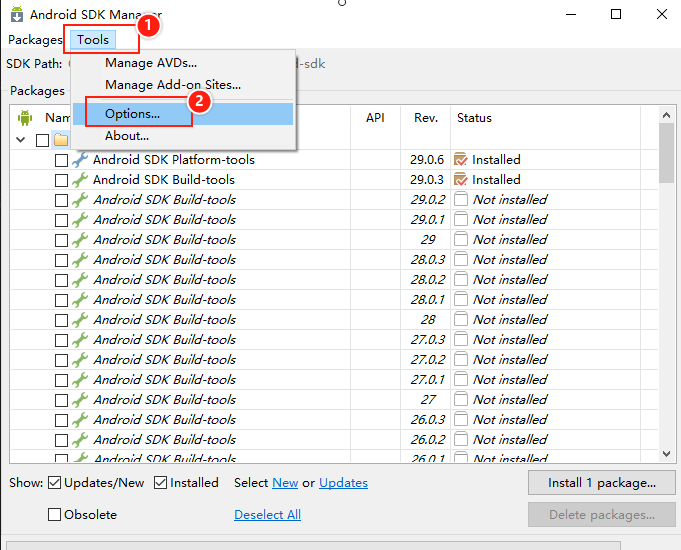This screenshot has height=550, width=681.
Task: Click Not installed icon for revision 29.0.1
Action: click(x=461, y=219)
